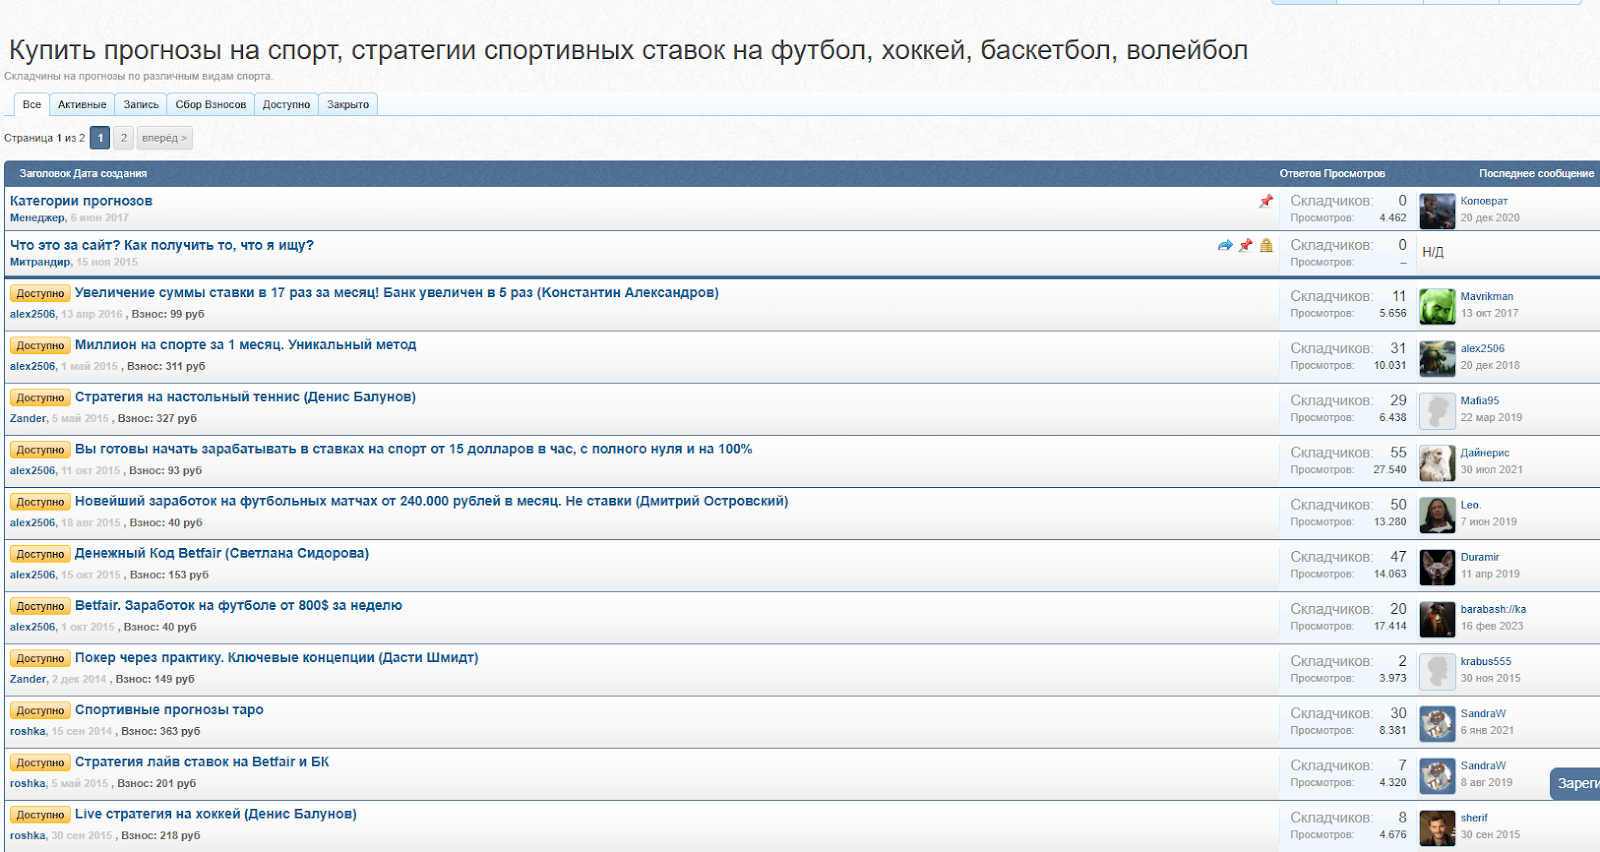Switch to the Активные tab
The width and height of the screenshot is (1600, 852).
[82, 105]
